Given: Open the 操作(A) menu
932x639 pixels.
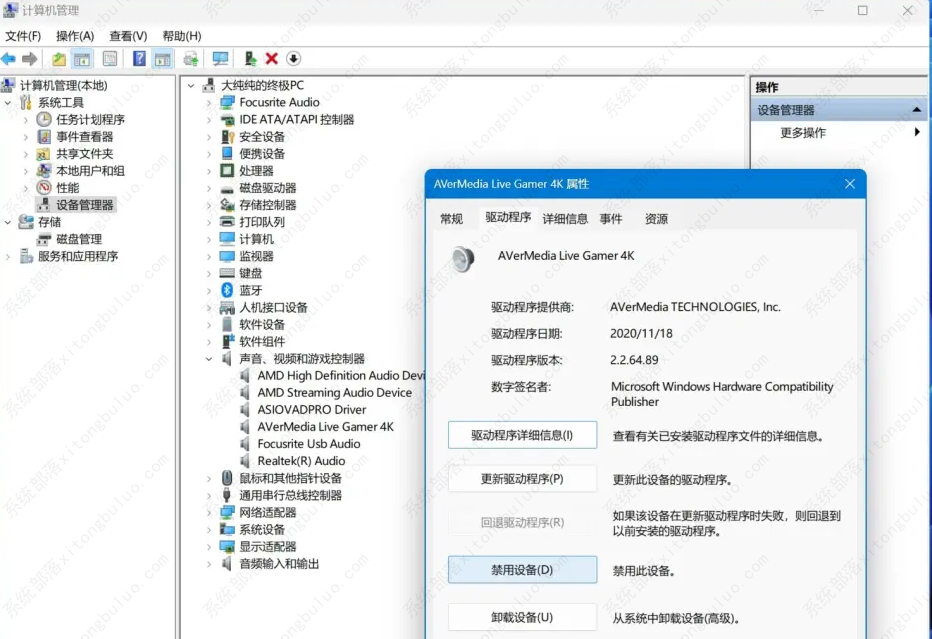Looking at the screenshot, I should pyautogui.click(x=75, y=36).
